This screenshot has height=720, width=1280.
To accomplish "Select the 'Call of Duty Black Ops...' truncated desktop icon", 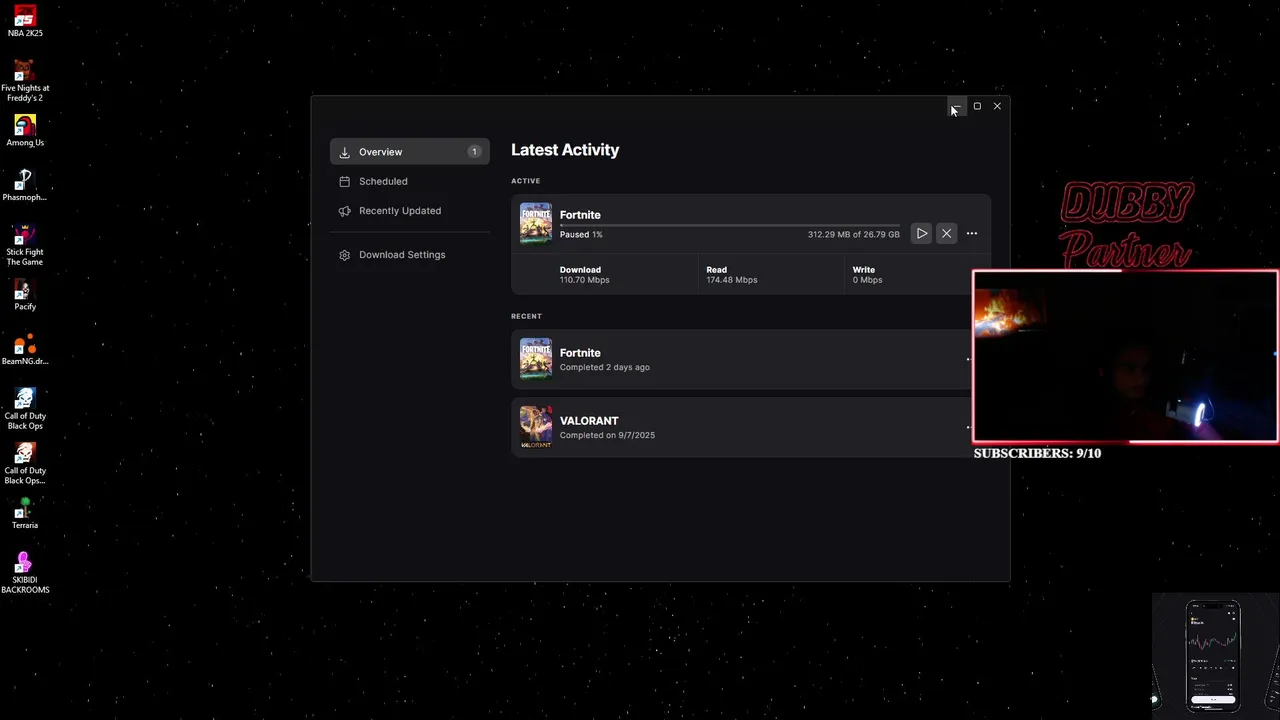I will [x=25, y=464].
